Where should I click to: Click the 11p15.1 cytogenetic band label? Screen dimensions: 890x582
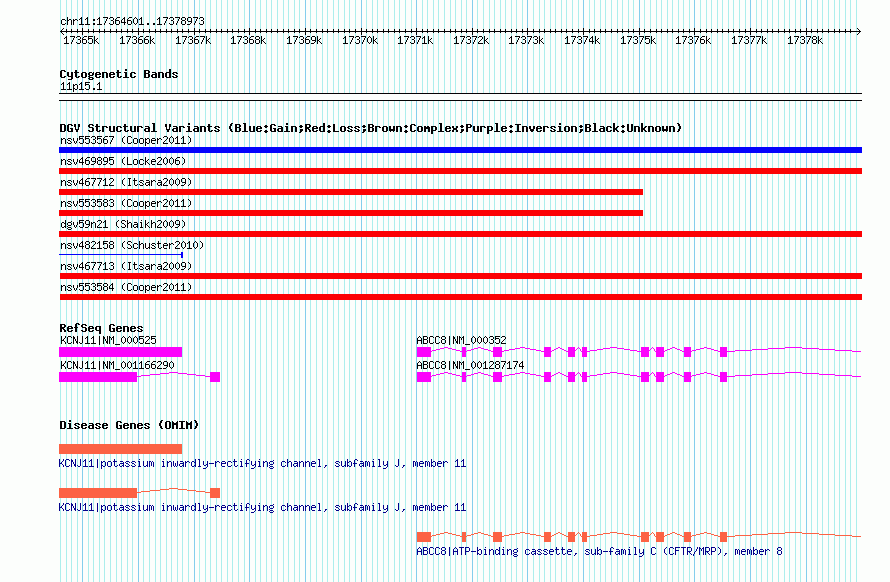81,86
